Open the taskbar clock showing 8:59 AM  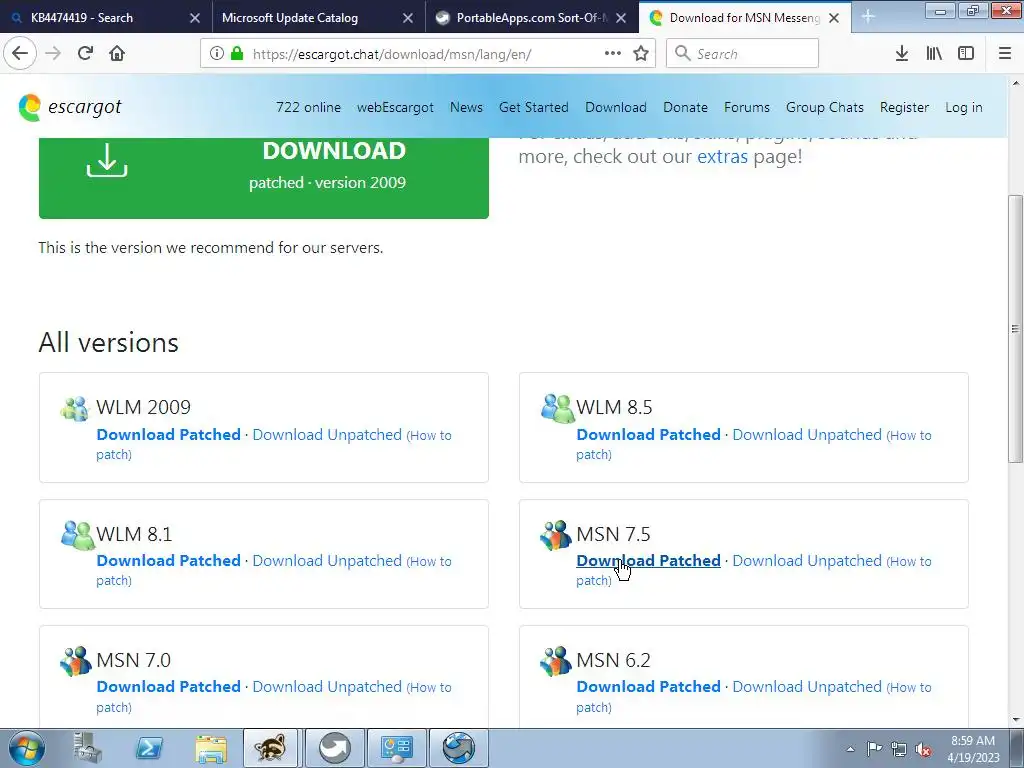coord(973,749)
